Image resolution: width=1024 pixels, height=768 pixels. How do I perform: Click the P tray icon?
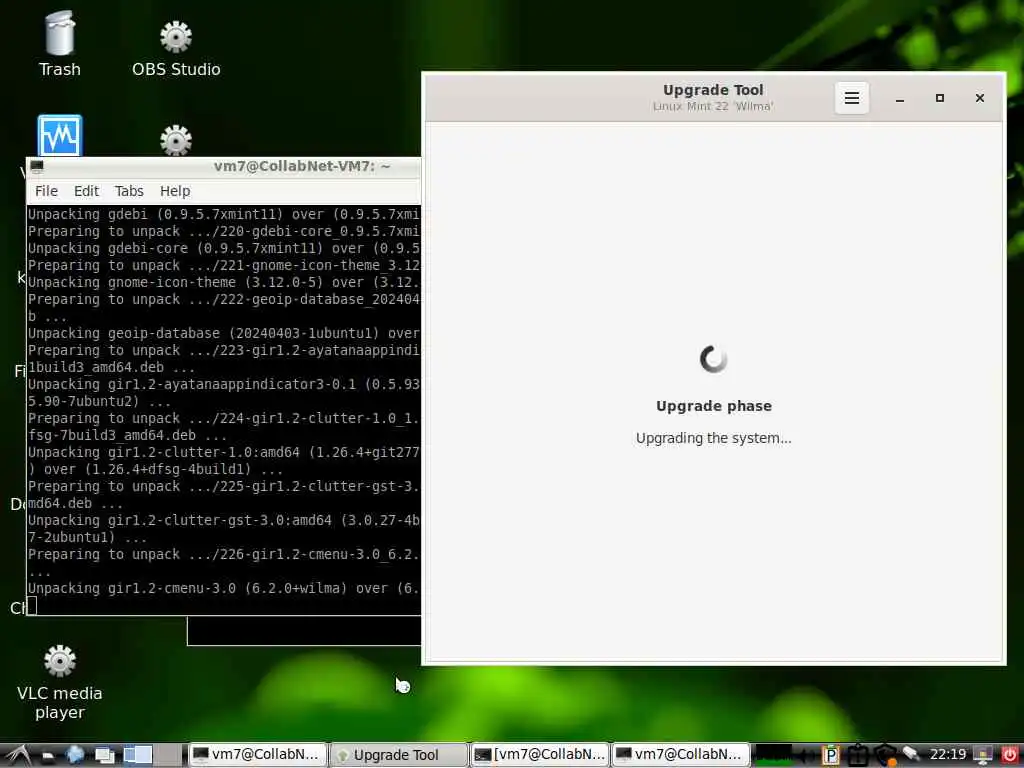click(830, 755)
